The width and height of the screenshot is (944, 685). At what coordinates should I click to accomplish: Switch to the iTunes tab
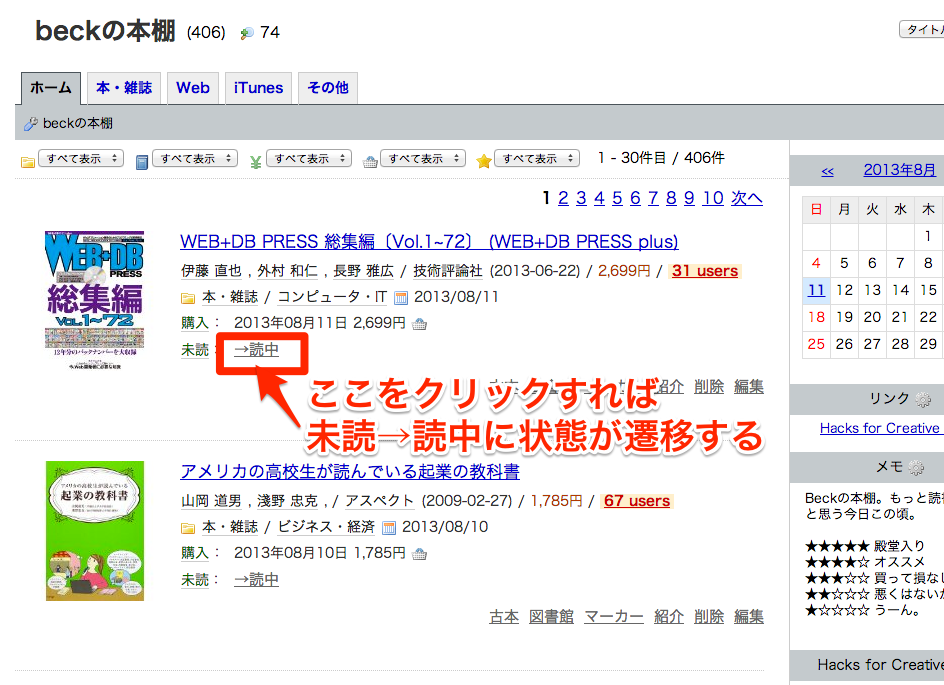click(x=258, y=88)
